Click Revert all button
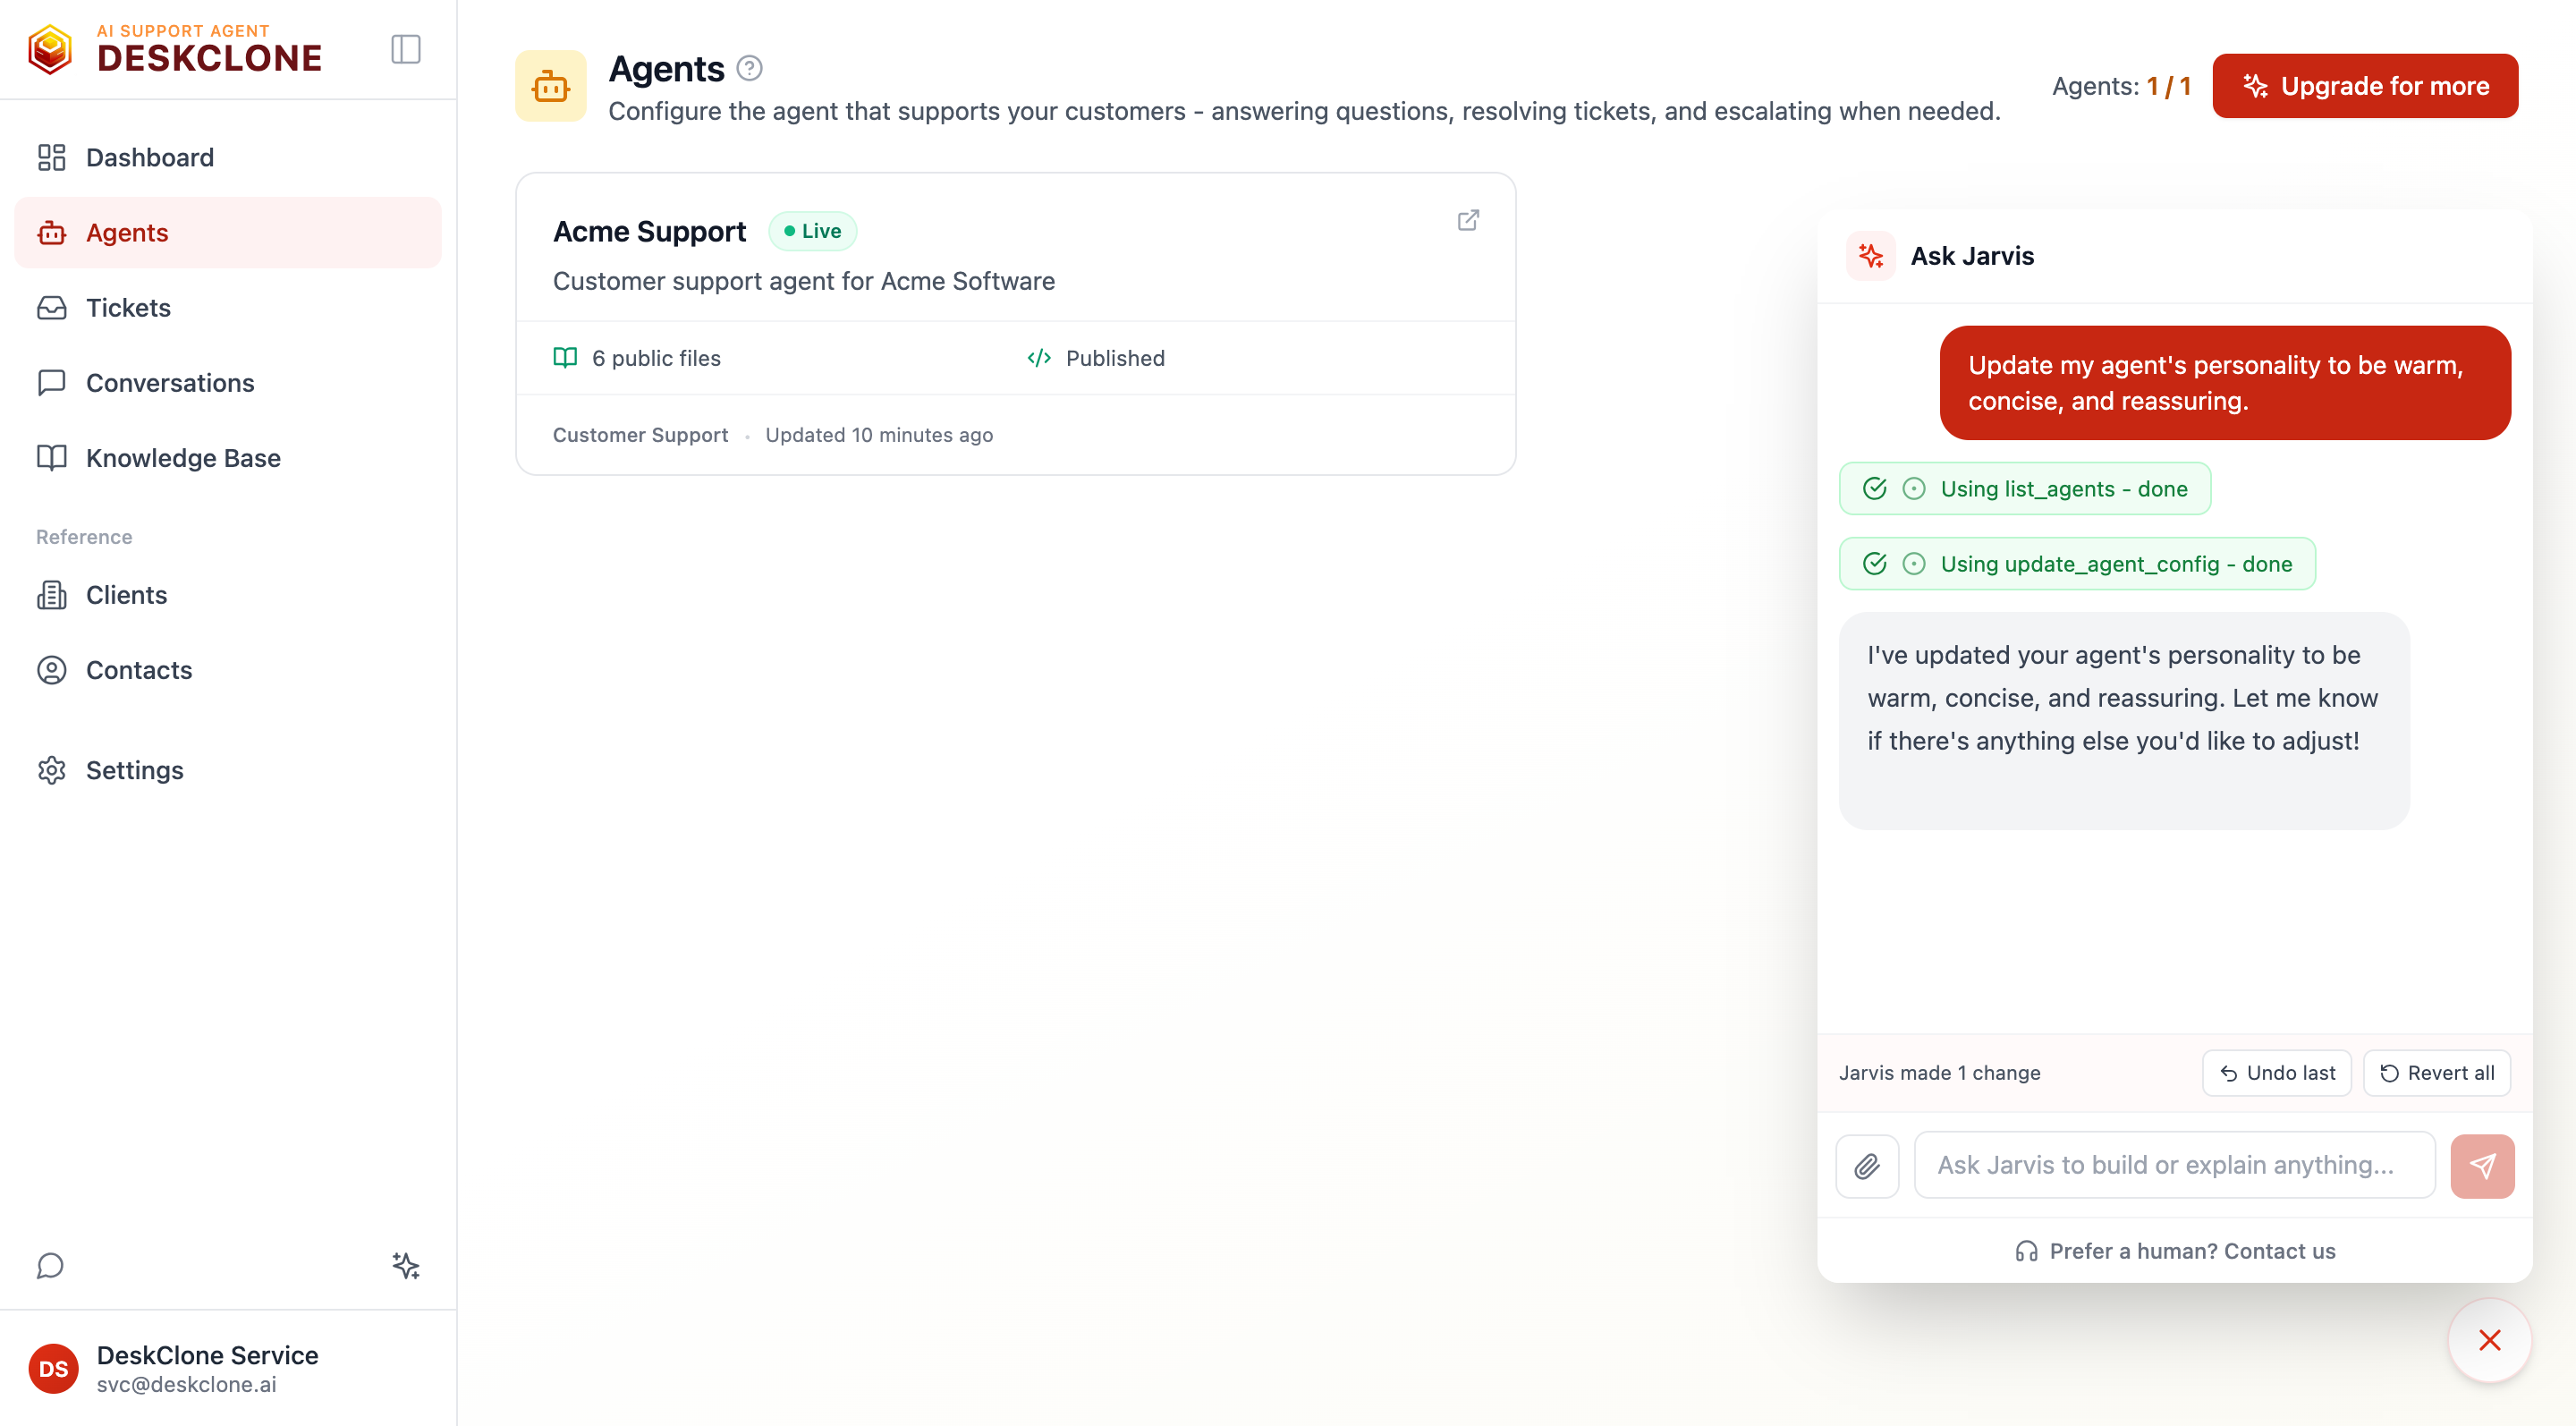The image size is (2576, 1426). [2436, 1072]
